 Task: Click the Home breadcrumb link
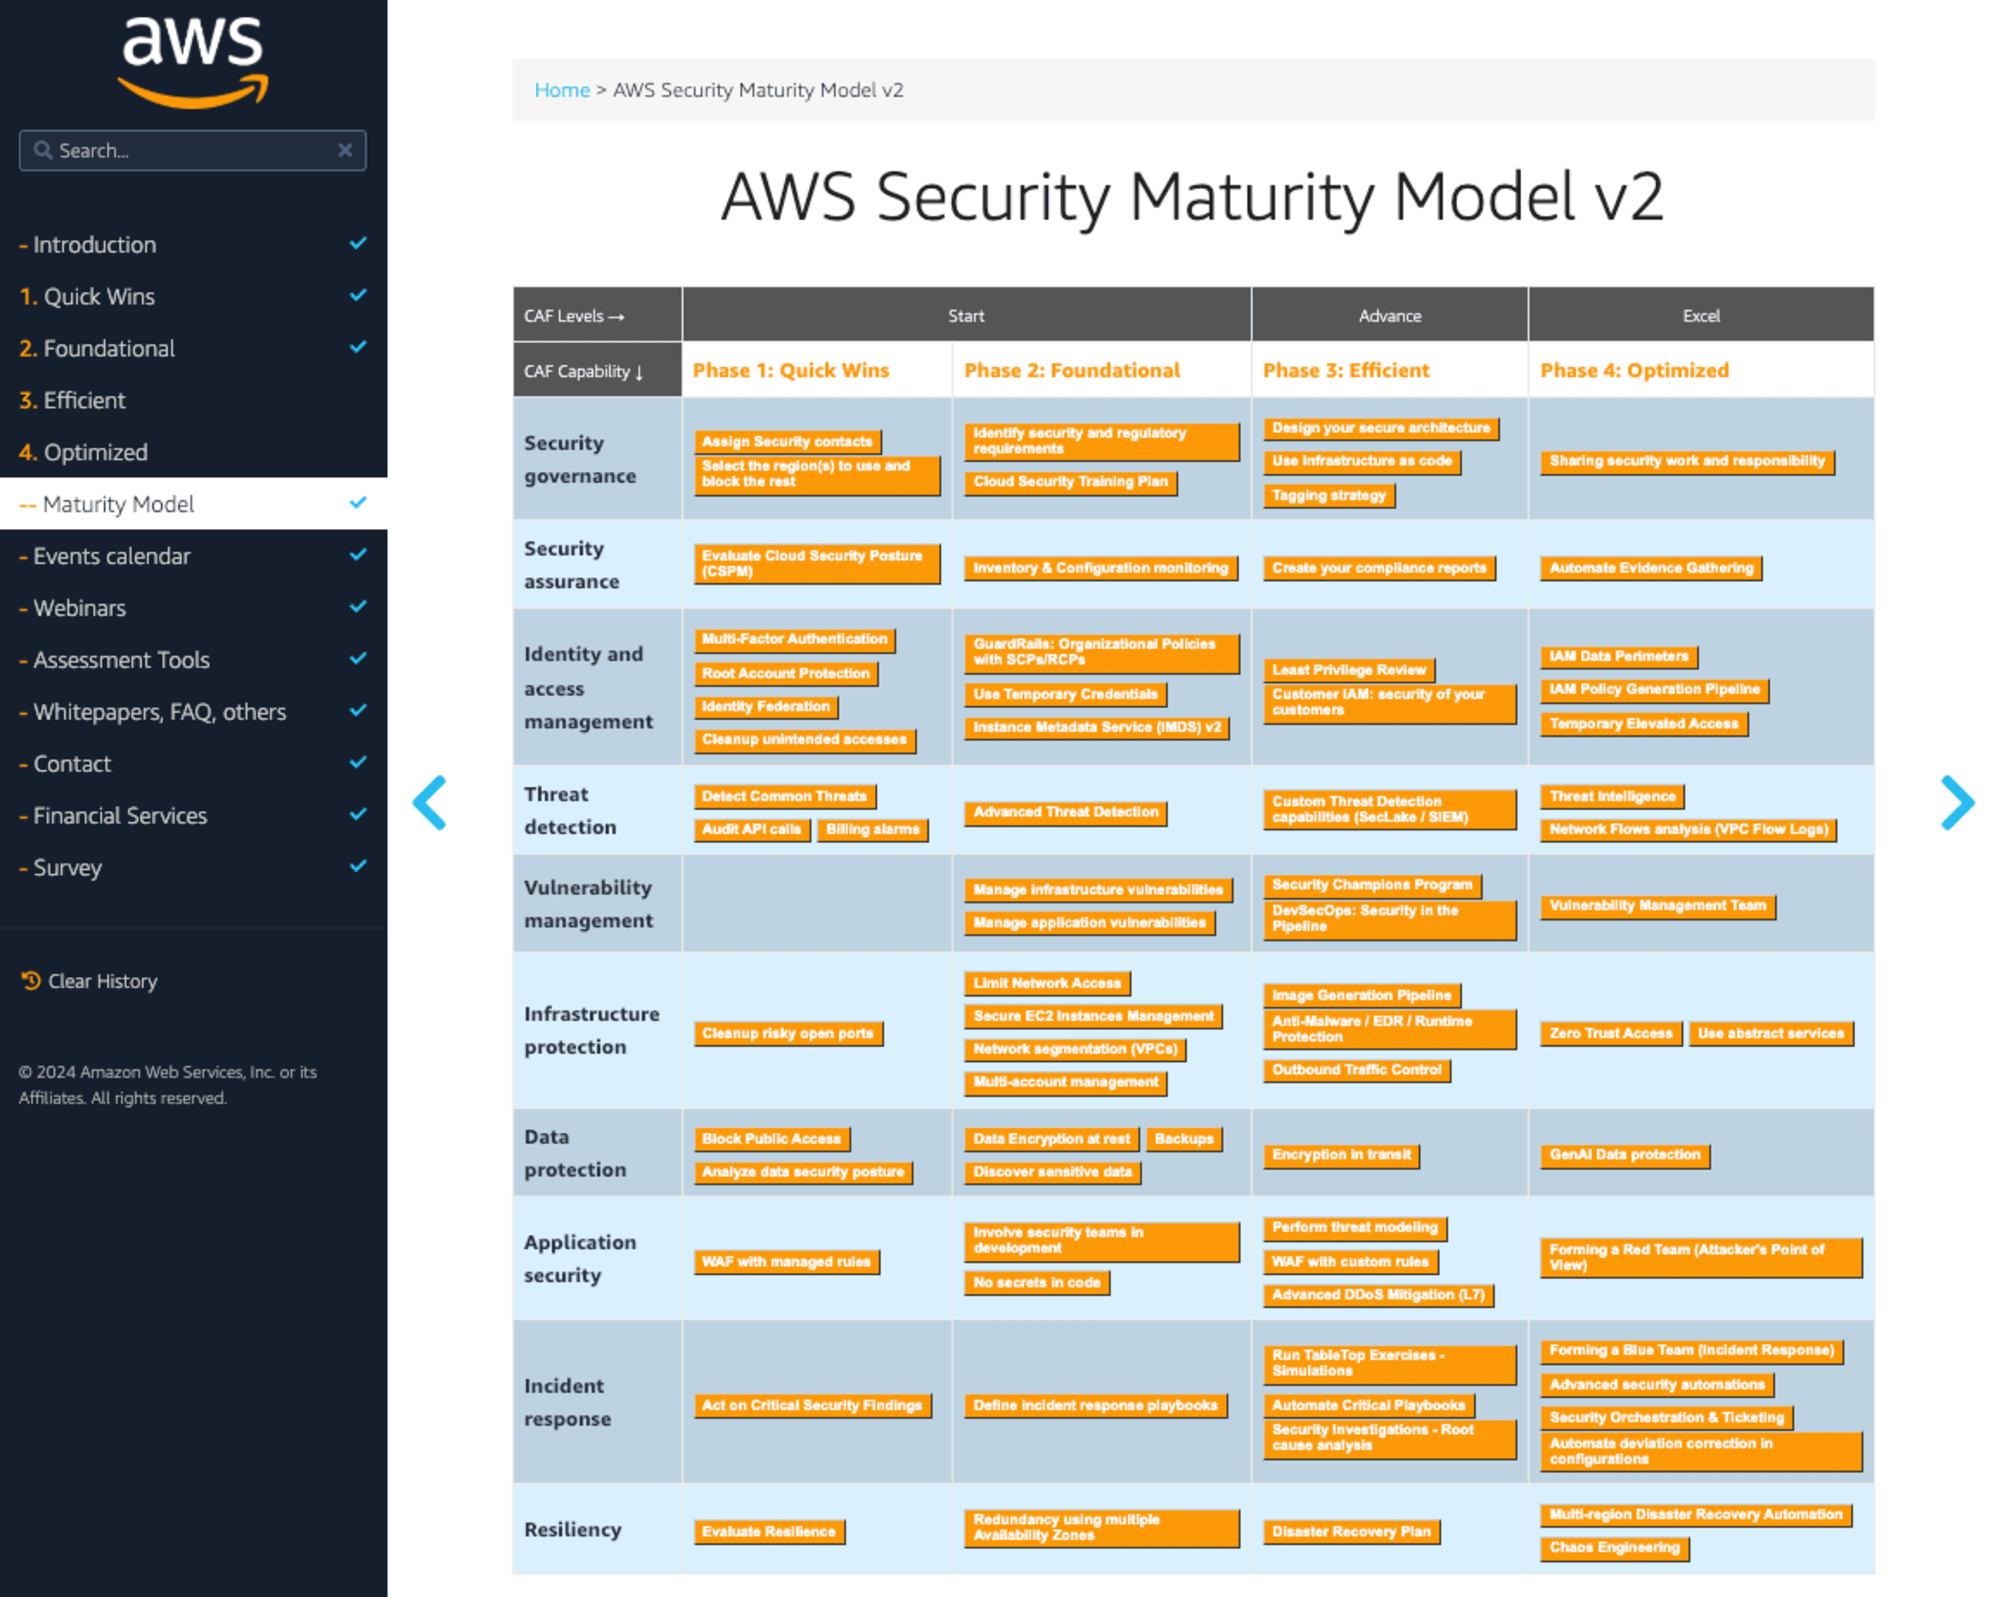click(x=562, y=90)
